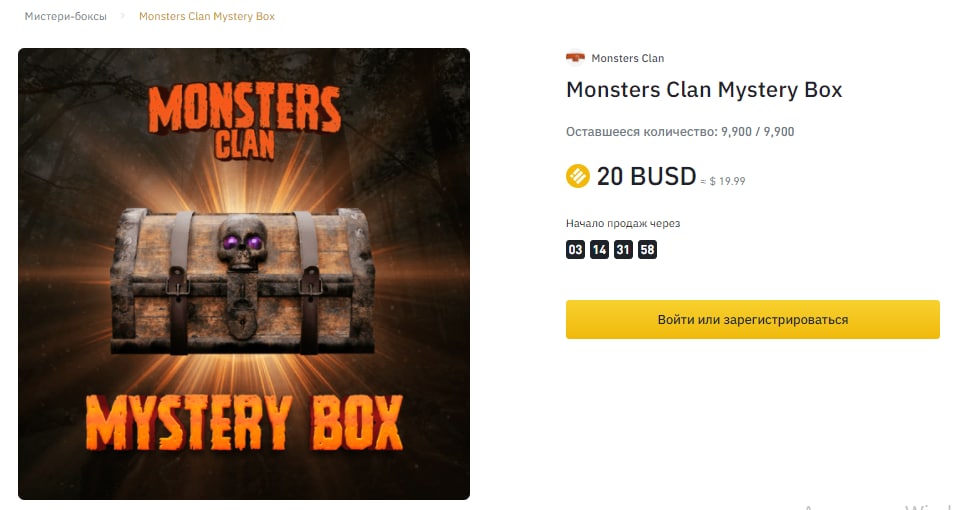Click the Оставшееся количество 9,900 / 9,900 text
The width and height of the screenshot is (953, 510).
click(680, 131)
